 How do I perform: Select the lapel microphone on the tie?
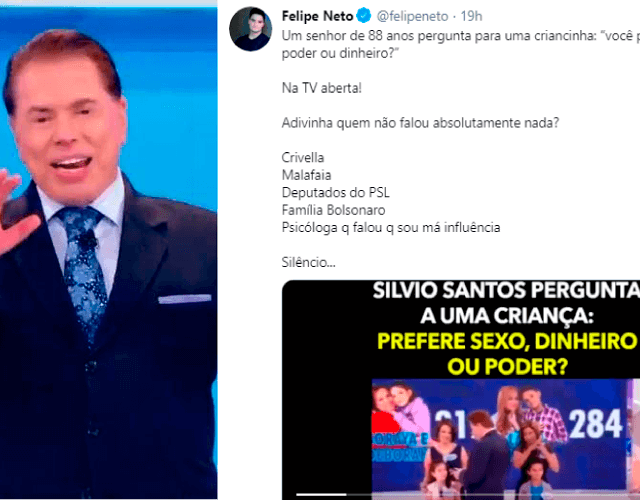click(x=88, y=241)
